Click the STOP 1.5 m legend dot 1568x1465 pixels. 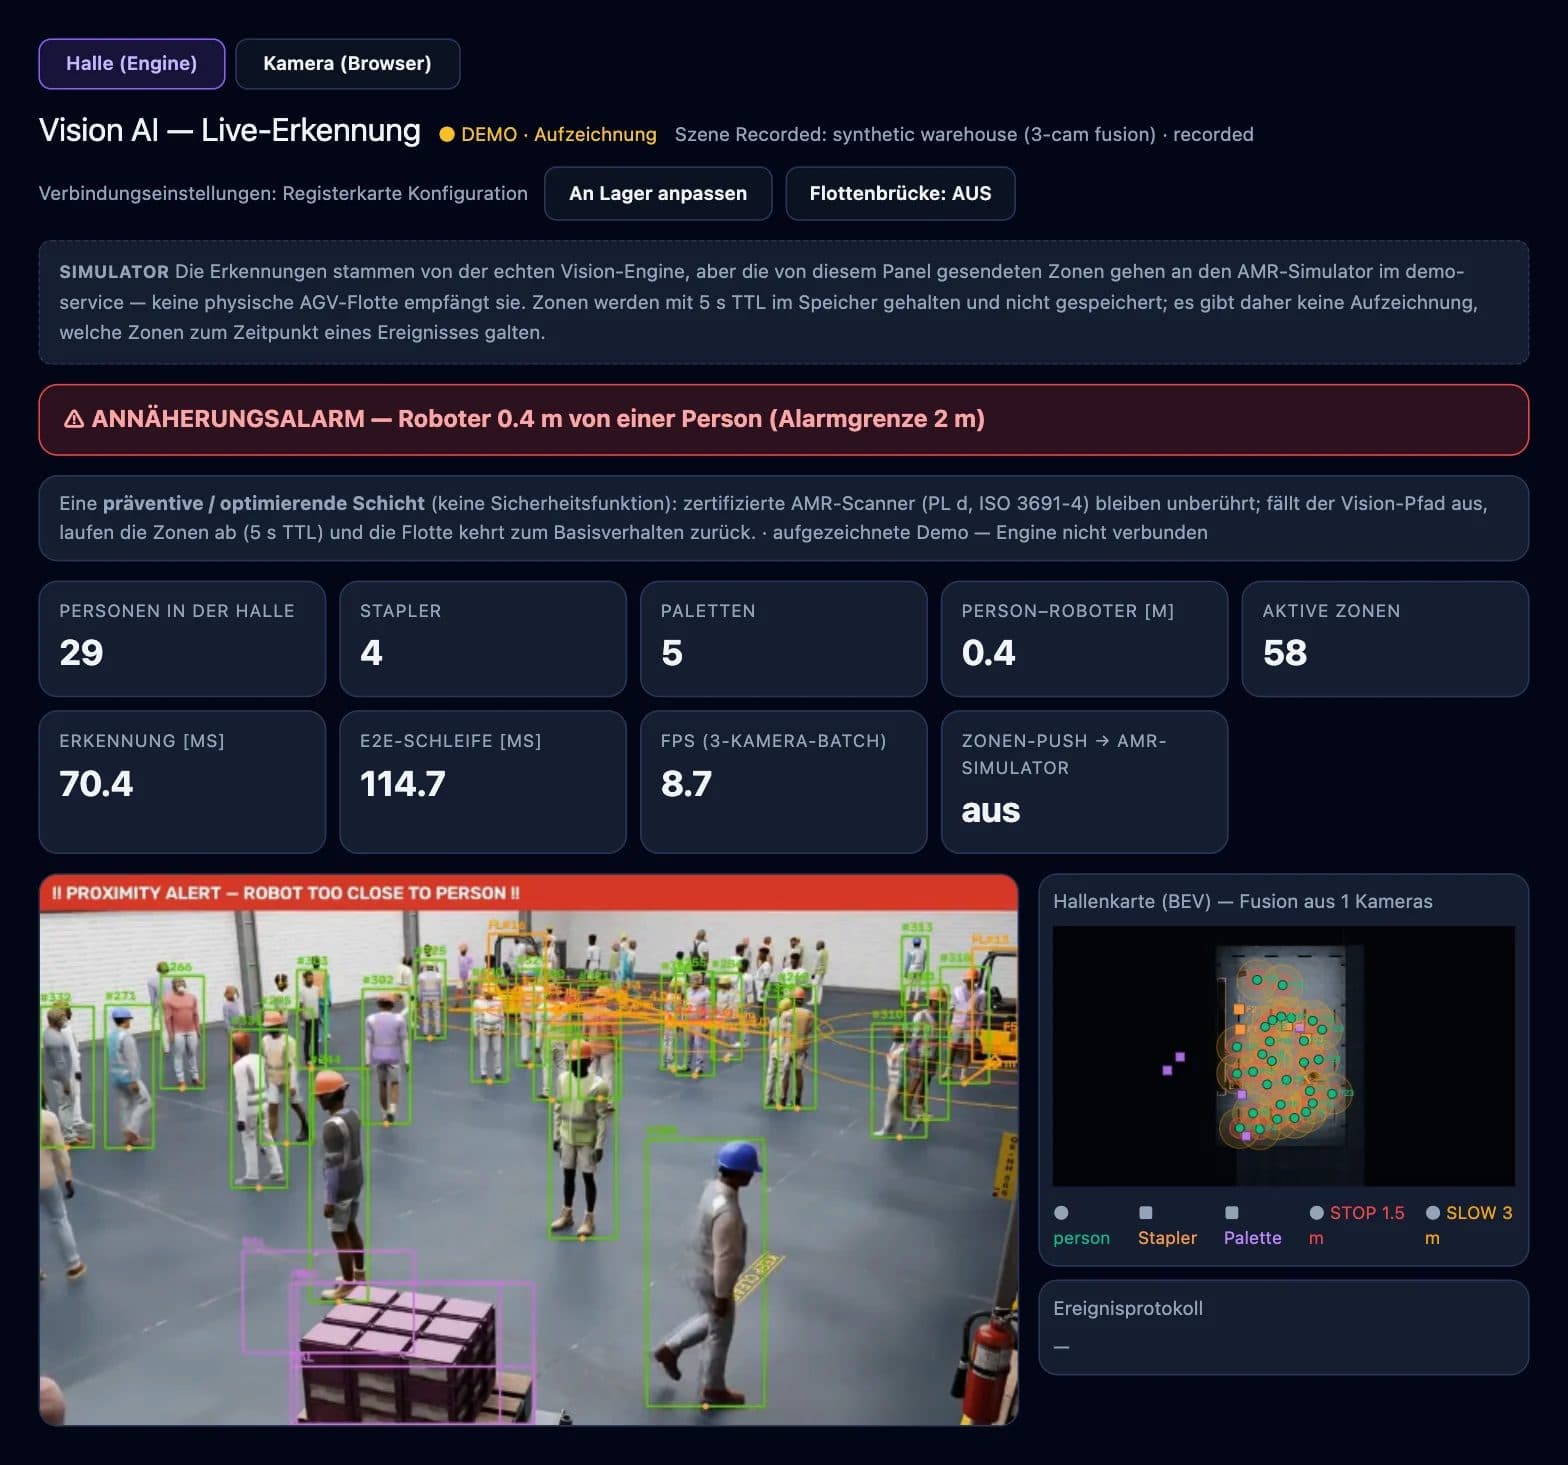(1317, 1213)
